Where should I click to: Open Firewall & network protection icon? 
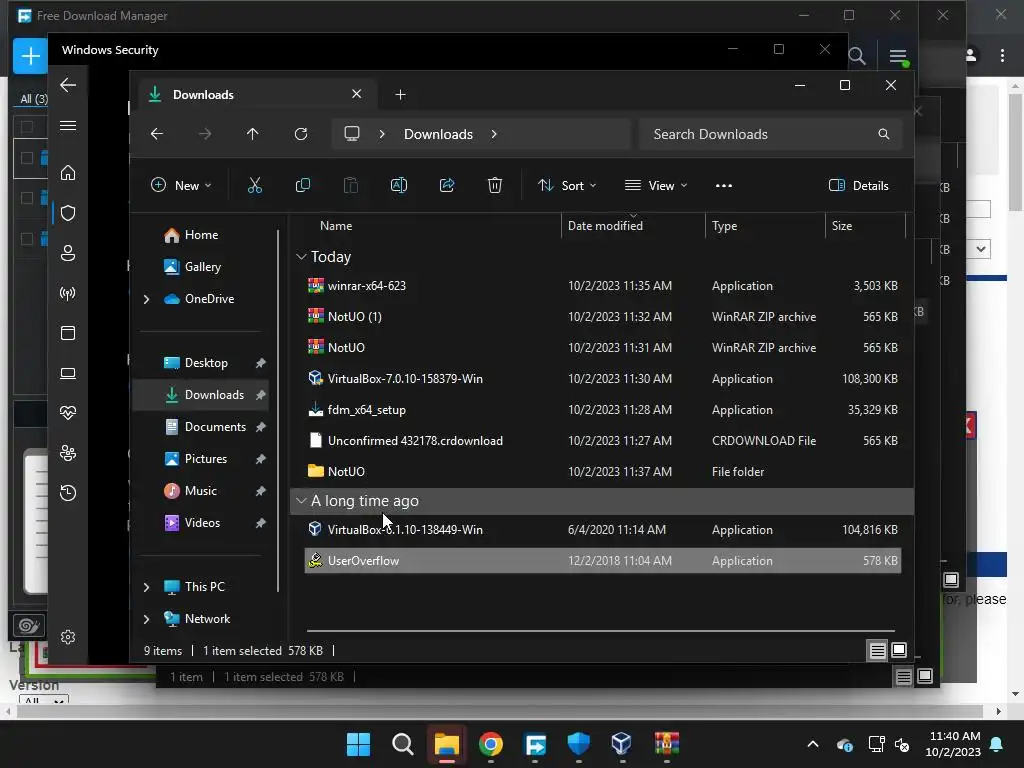pyautogui.click(x=68, y=293)
